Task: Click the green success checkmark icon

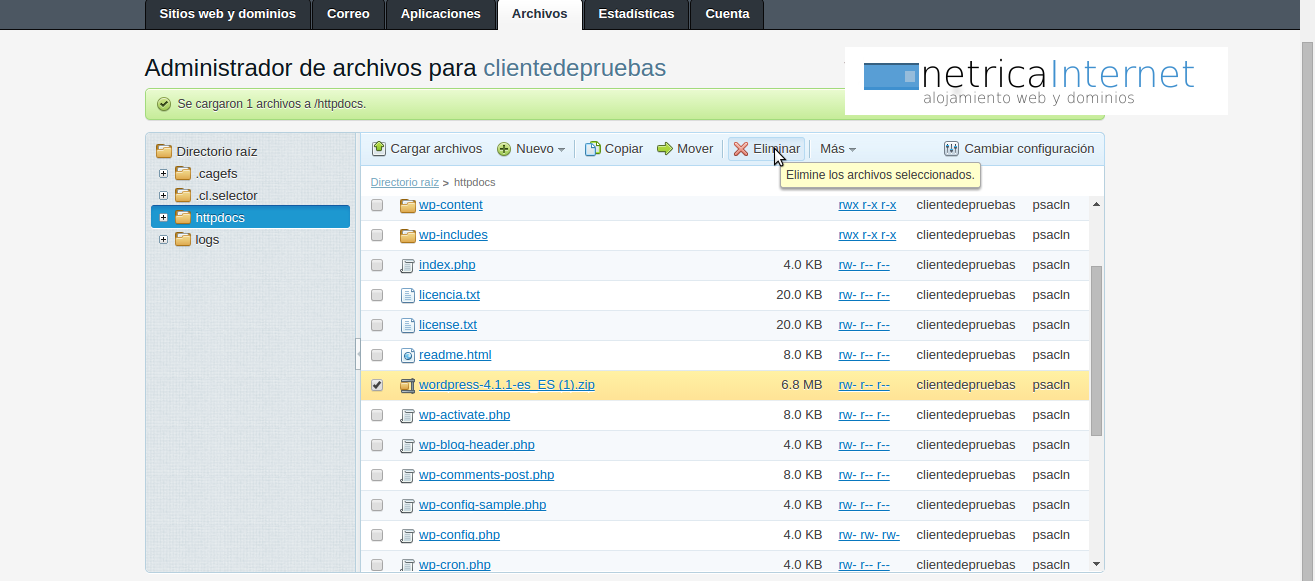Action: tap(163, 103)
